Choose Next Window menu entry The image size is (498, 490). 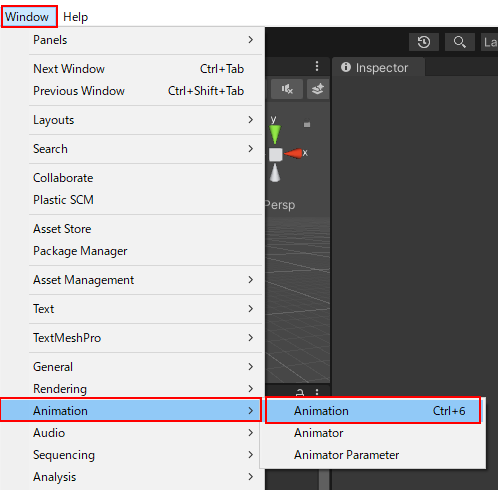132,69
